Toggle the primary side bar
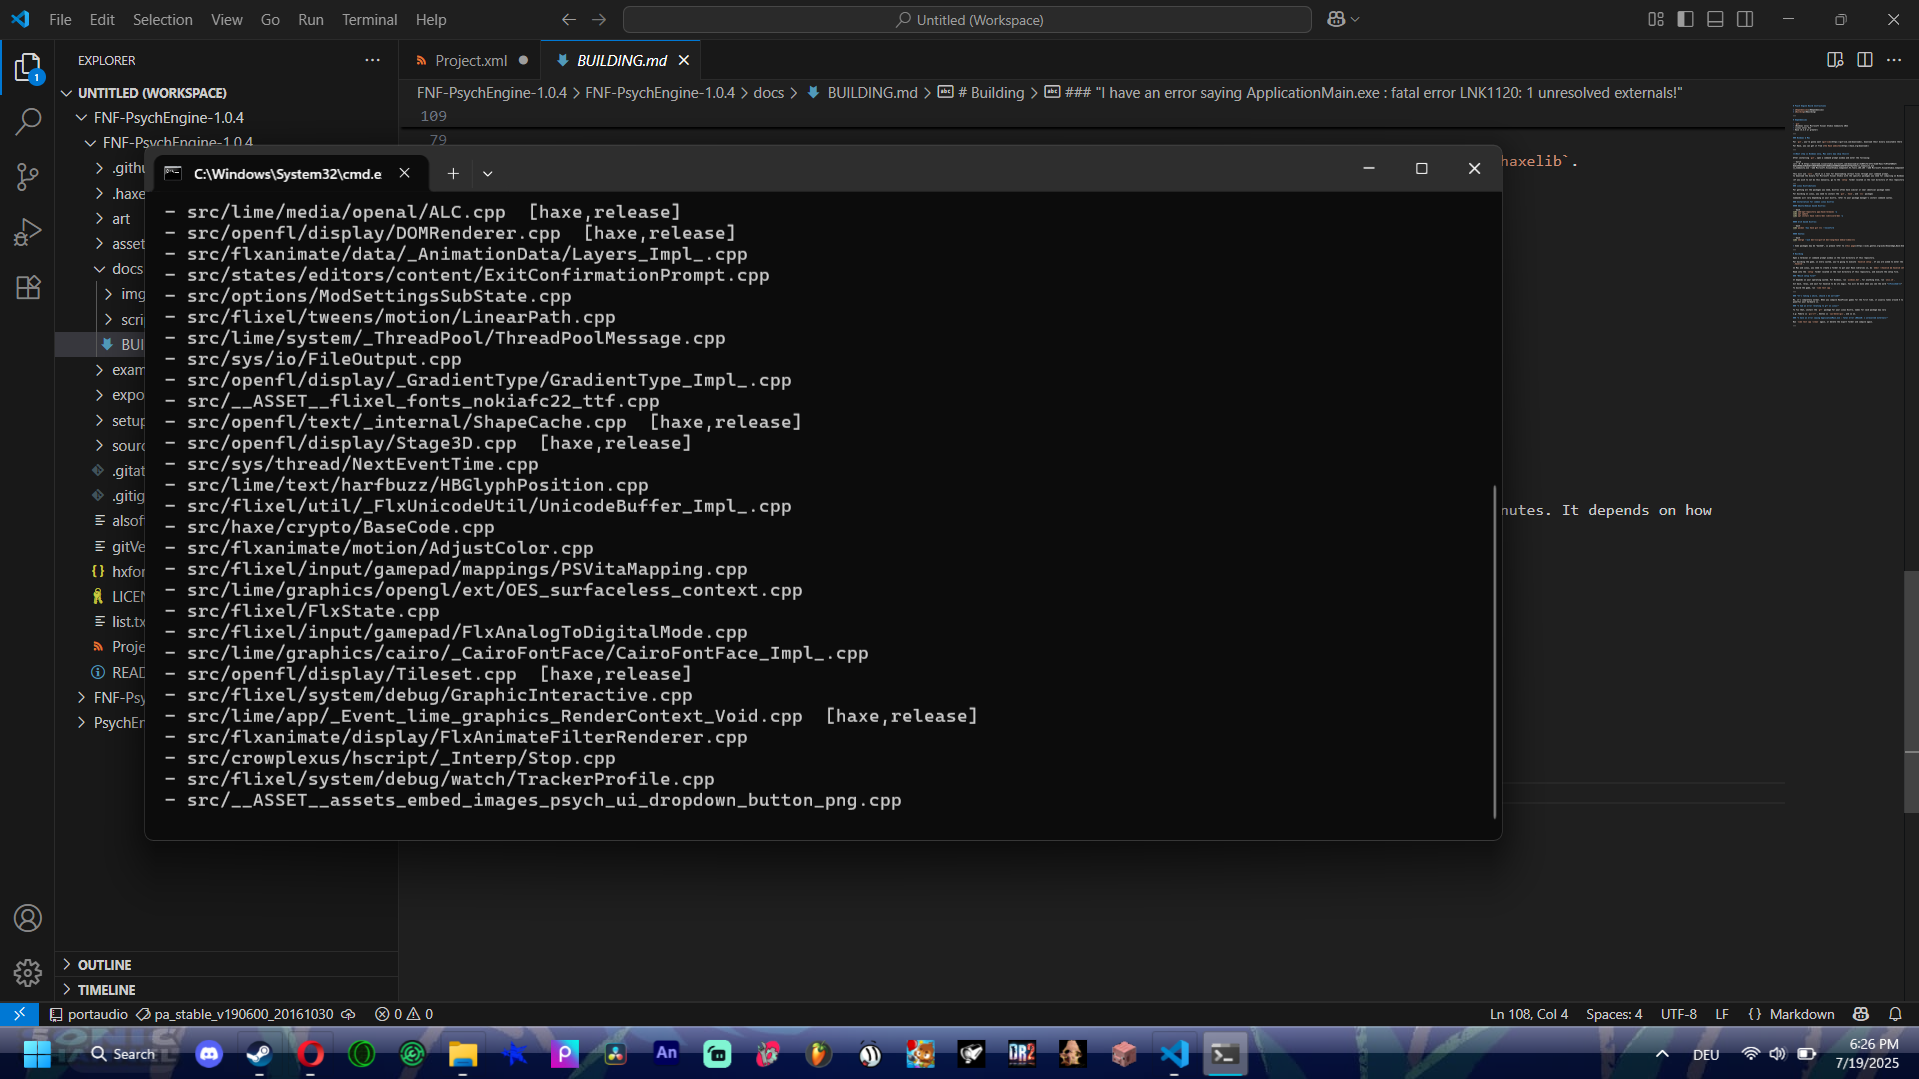1919x1079 pixels. (x=1686, y=19)
